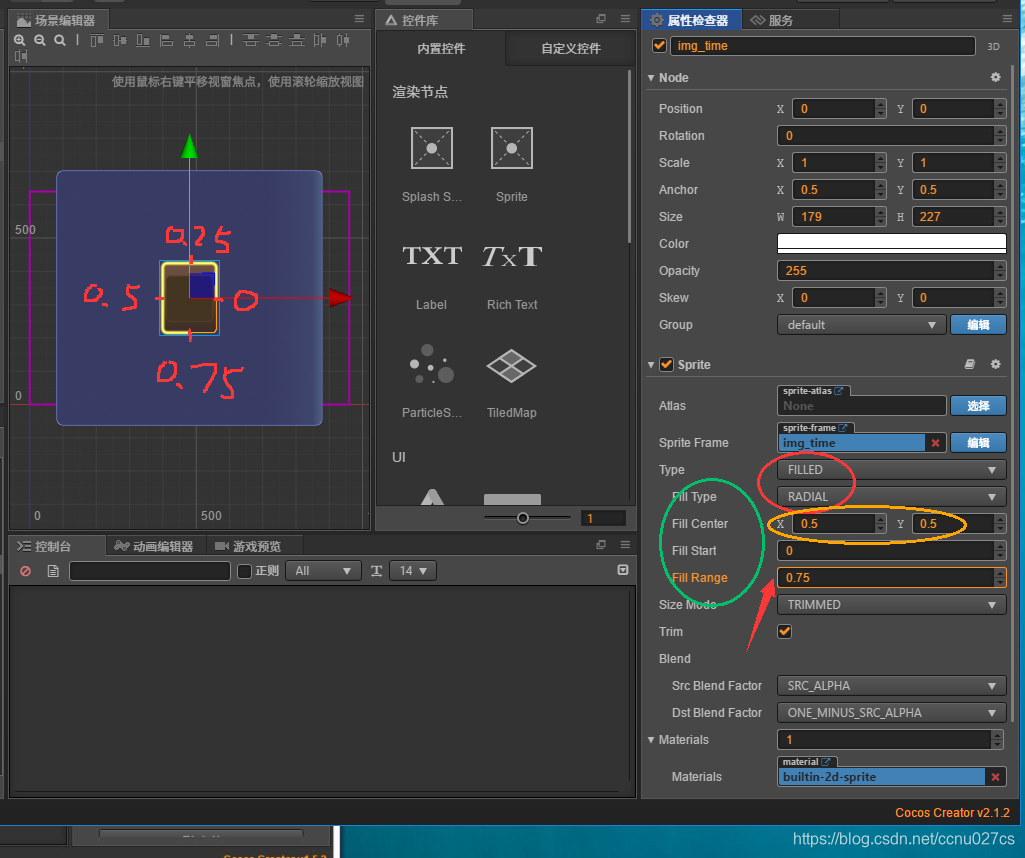Open Sprite component gear settings
Screen dimensions: 1025x858
996,364
